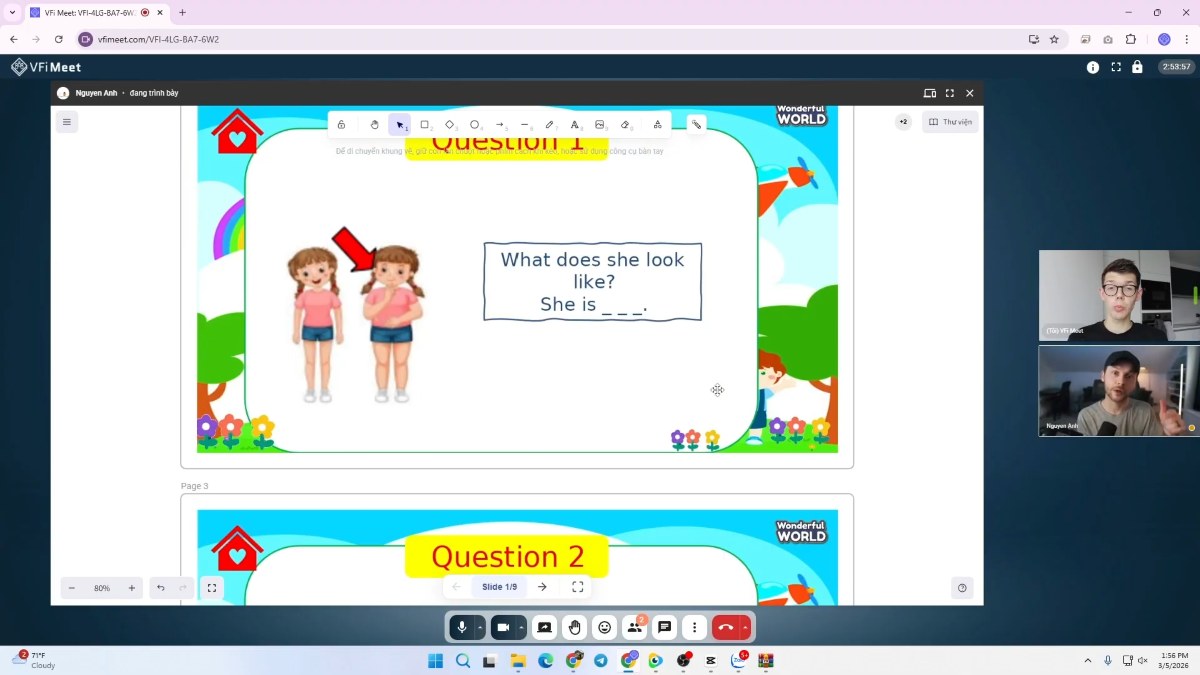Image resolution: width=1200 pixels, height=675 pixels.
Task: Click the Insert image tool
Action: (x=600, y=125)
